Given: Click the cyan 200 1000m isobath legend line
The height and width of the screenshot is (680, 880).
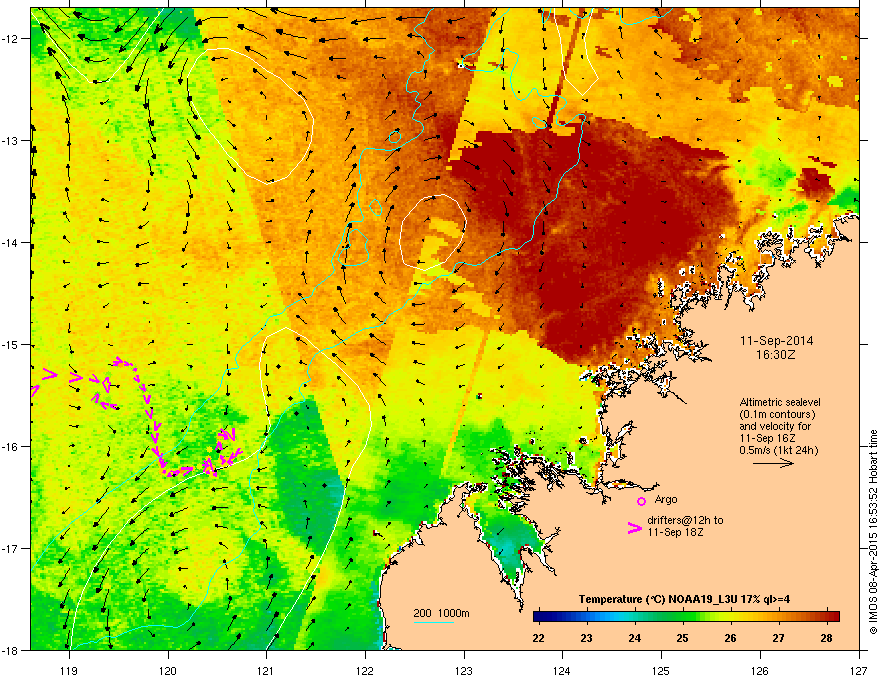Looking at the screenshot, I should [434, 622].
